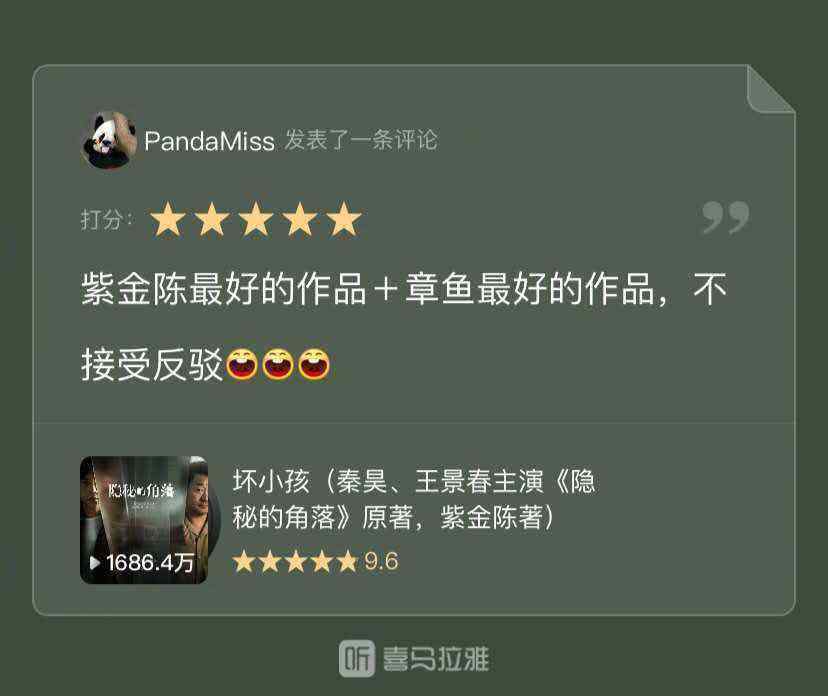Select the PandaMiss username
828x696 pixels.
click(209, 141)
